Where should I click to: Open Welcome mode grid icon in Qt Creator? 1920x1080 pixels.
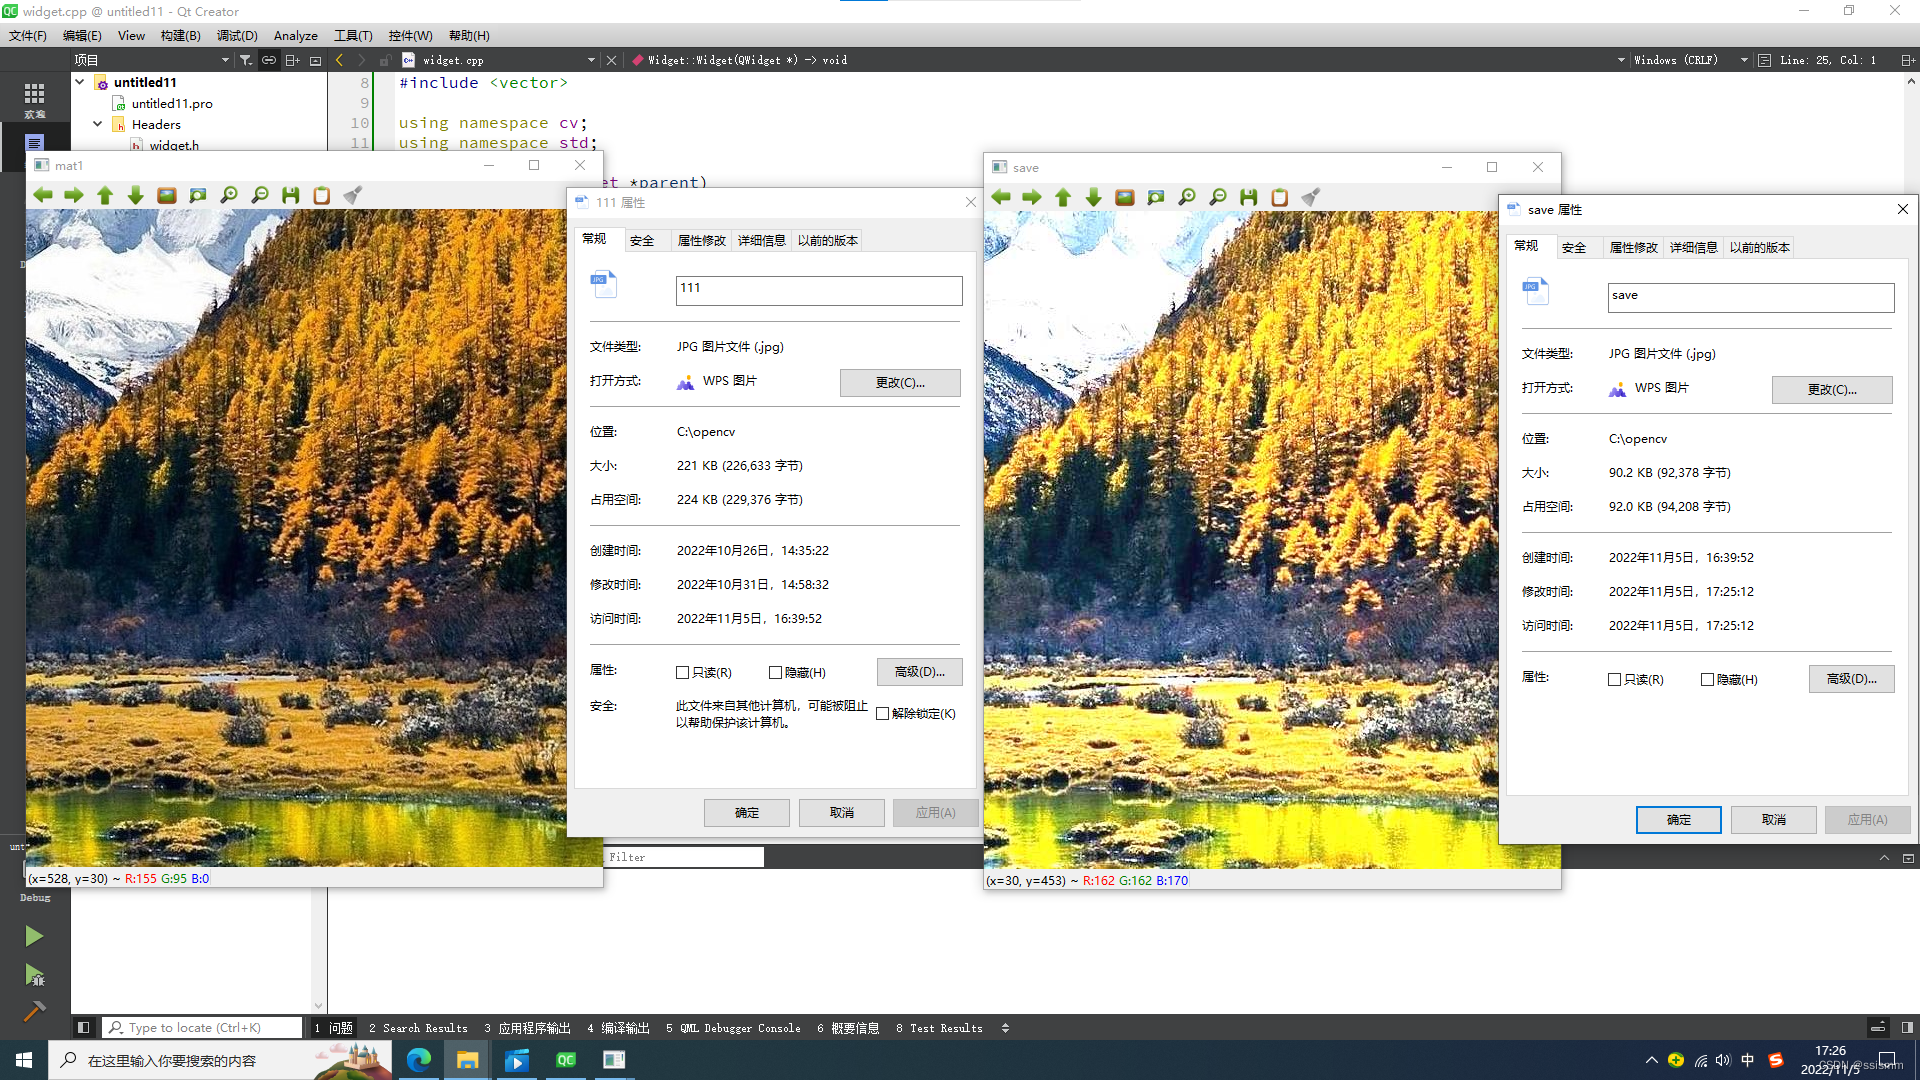[x=34, y=98]
